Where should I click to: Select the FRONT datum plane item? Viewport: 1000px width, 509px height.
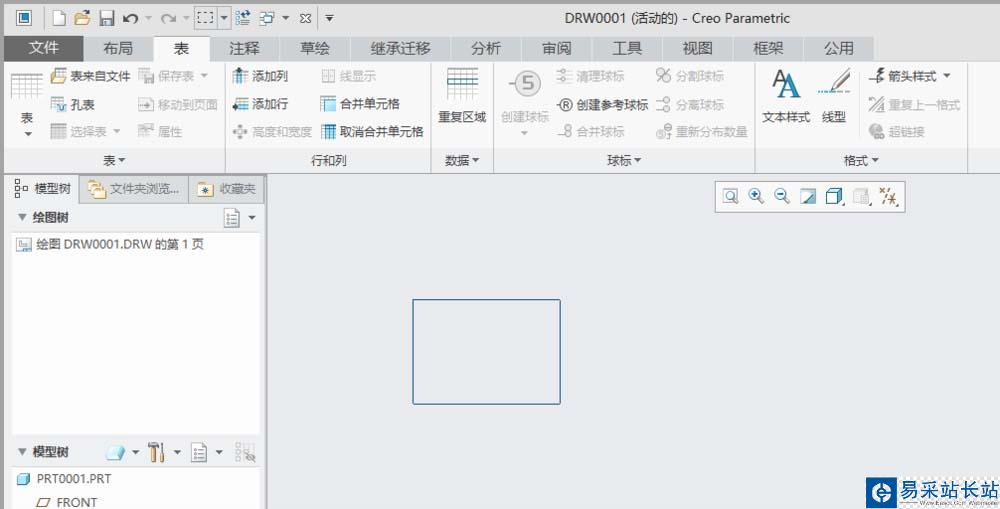coord(67,502)
